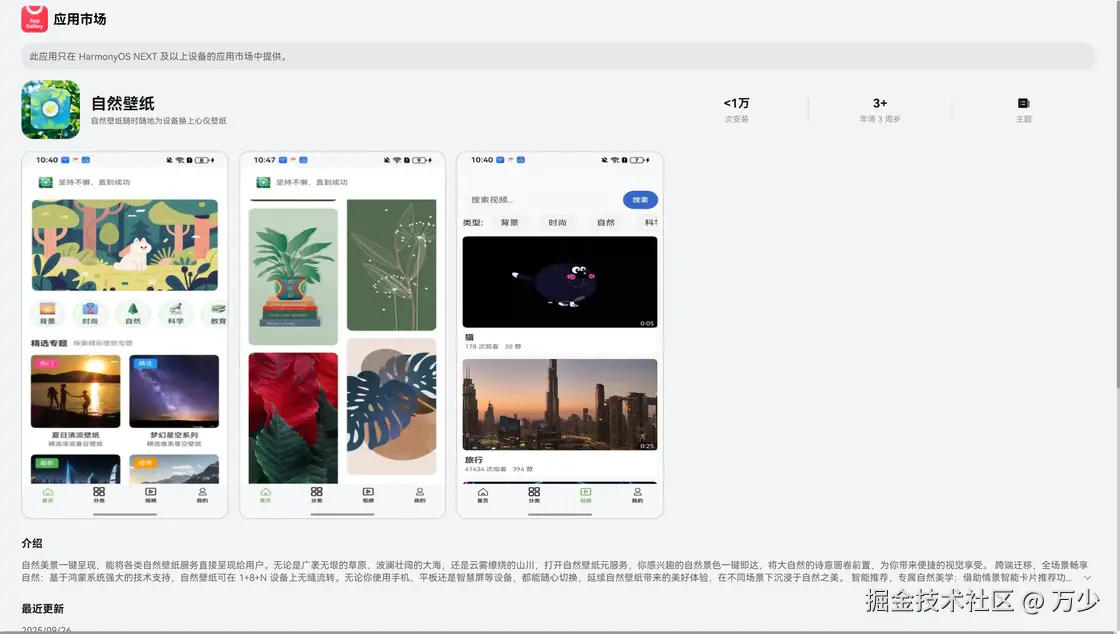Select the 时尚 type tab in video screenshot
This screenshot has height=634, width=1120.
(x=557, y=223)
